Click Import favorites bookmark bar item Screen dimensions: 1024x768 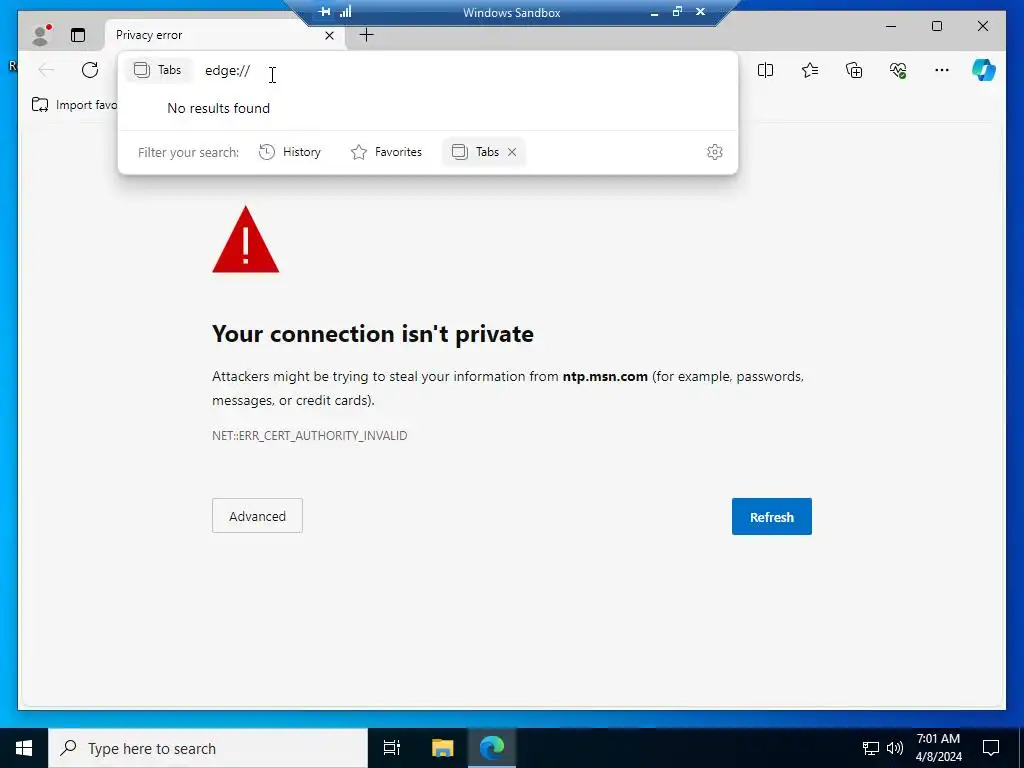tap(74, 104)
